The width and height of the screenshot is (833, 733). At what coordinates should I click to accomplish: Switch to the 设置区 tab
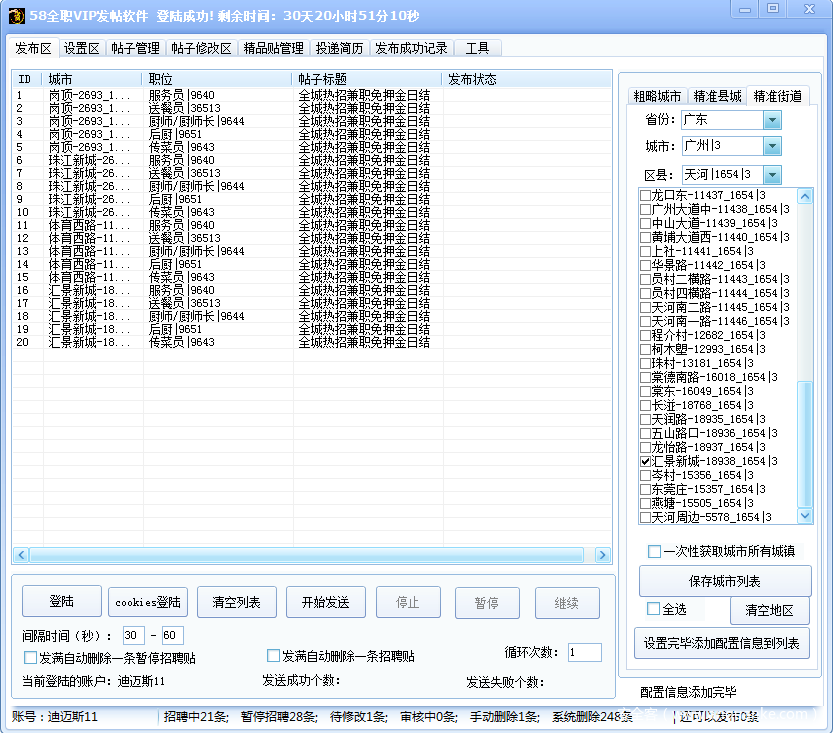81,48
